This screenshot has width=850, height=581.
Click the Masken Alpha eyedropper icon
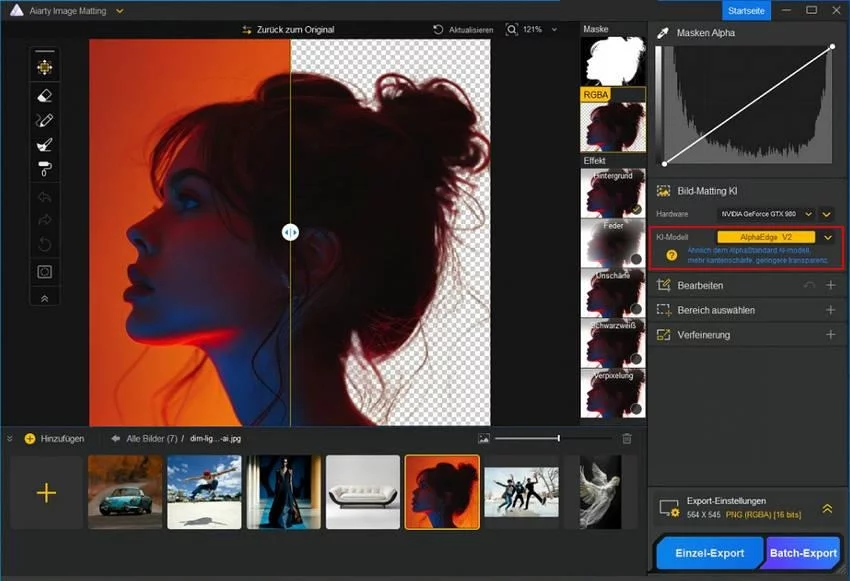coord(662,33)
